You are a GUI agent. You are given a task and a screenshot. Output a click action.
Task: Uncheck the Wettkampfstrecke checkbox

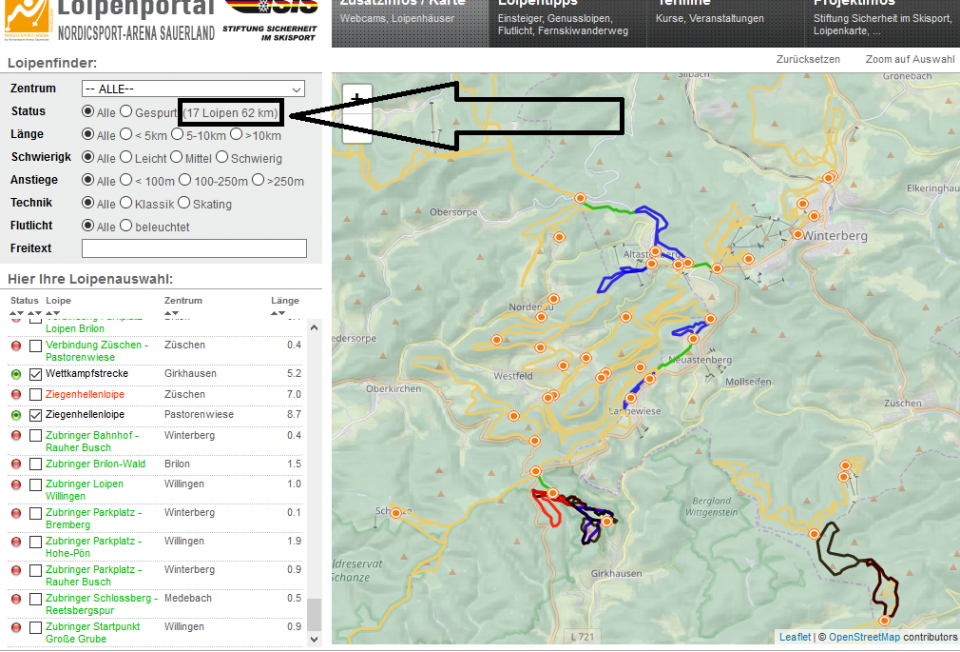(x=36, y=374)
